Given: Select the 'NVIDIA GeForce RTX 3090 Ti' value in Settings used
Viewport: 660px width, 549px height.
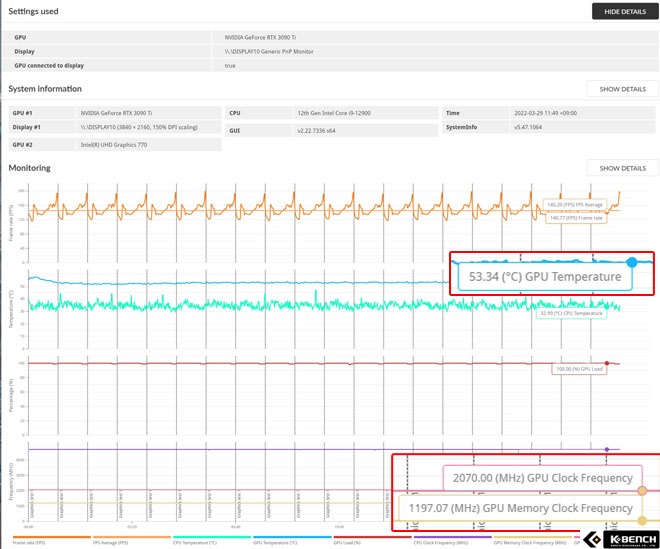Looking at the screenshot, I should (x=260, y=37).
